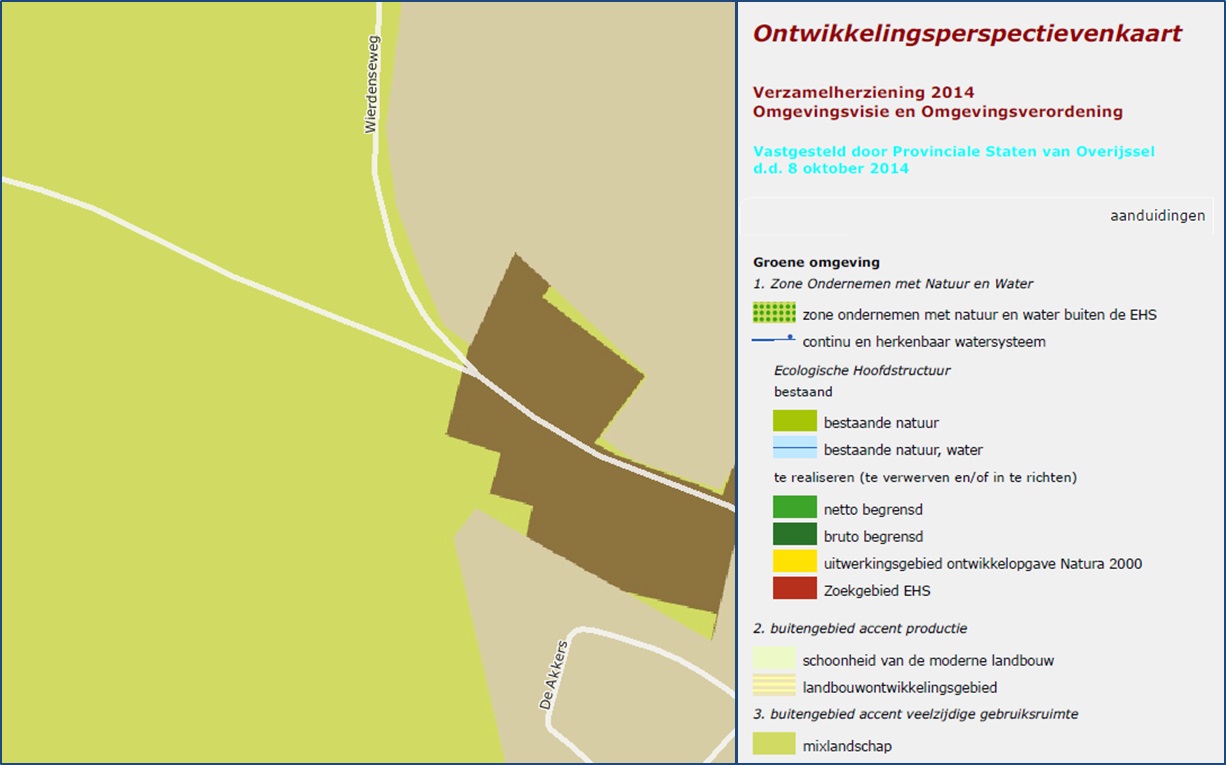The height and width of the screenshot is (765, 1226).
Task: Click the d.d. 8 oktober 2014 date text
Action: point(830,169)
